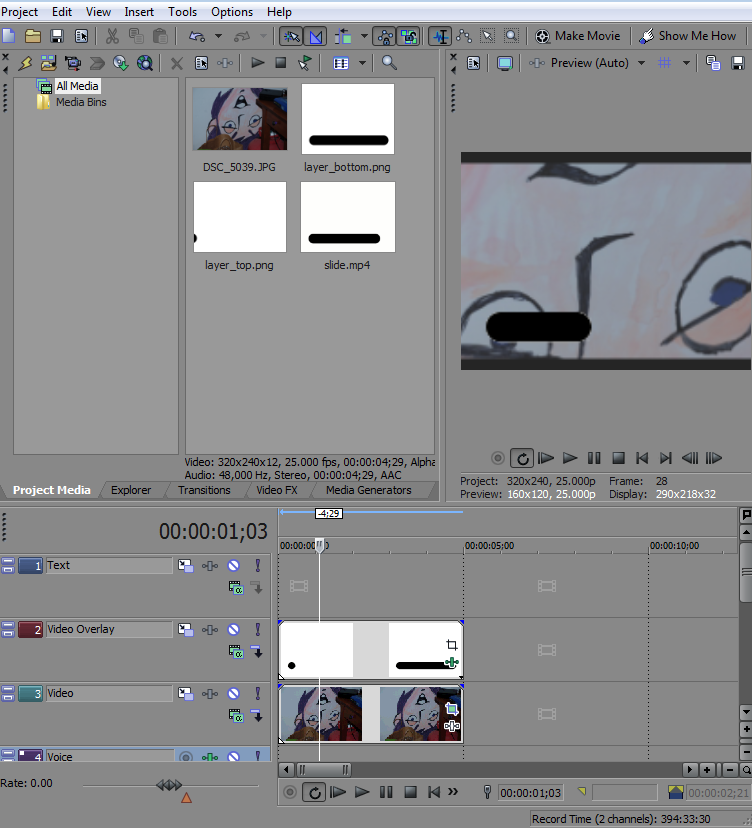Save preview snapshot to file
The height and width of the screenshot is (828, 752).
pyautogui.click(x=738, y=63)
